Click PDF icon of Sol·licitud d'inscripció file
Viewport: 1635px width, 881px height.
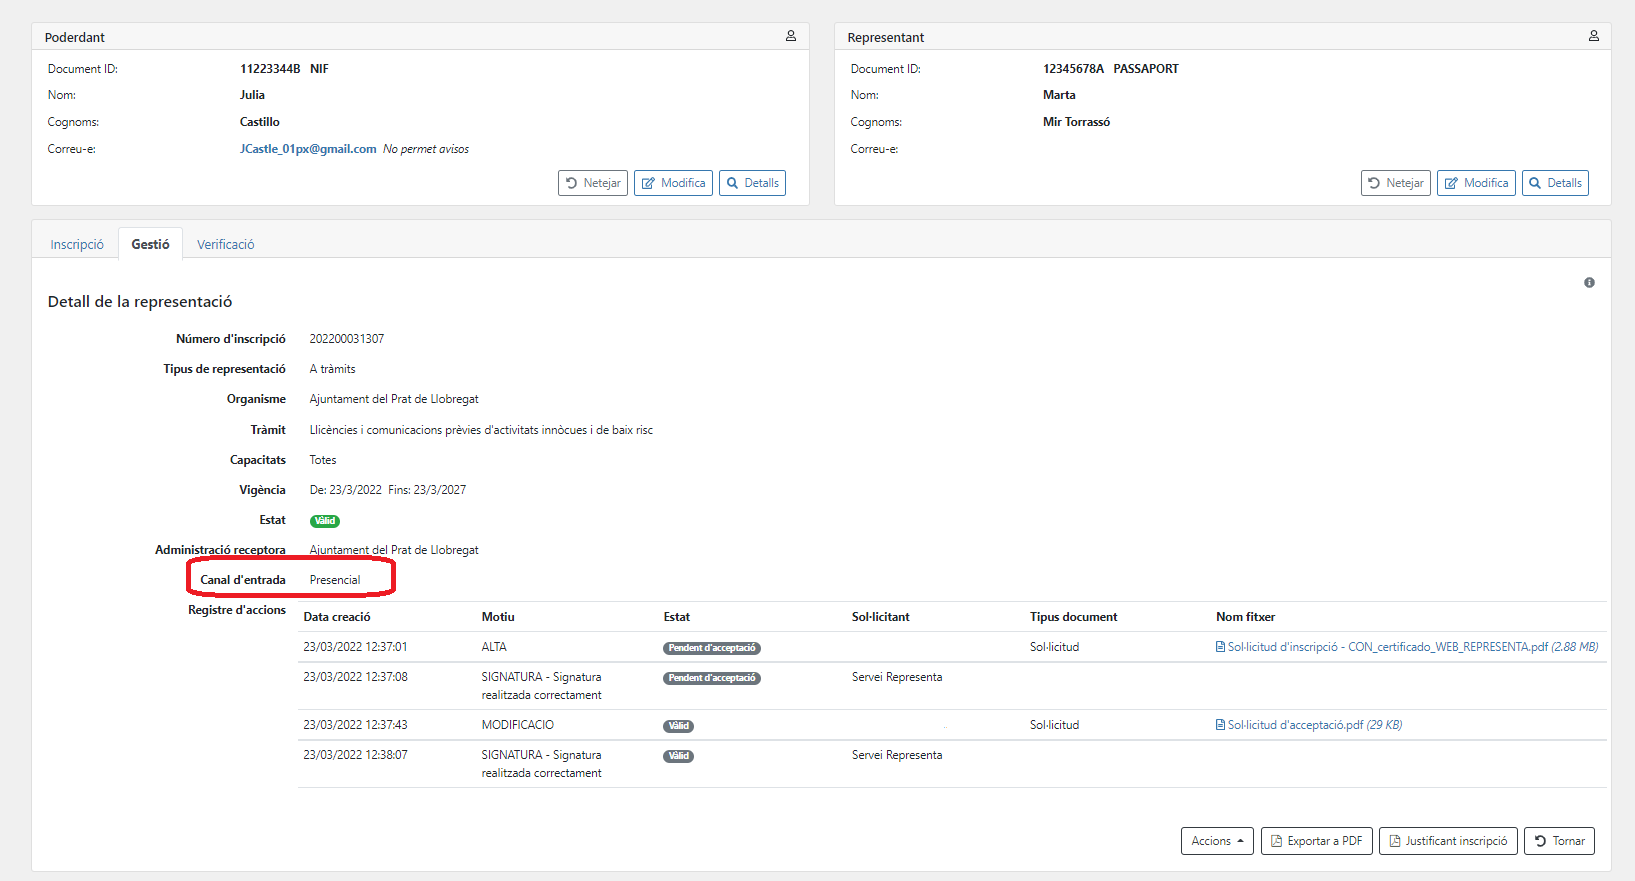(x=1220, y=647)
